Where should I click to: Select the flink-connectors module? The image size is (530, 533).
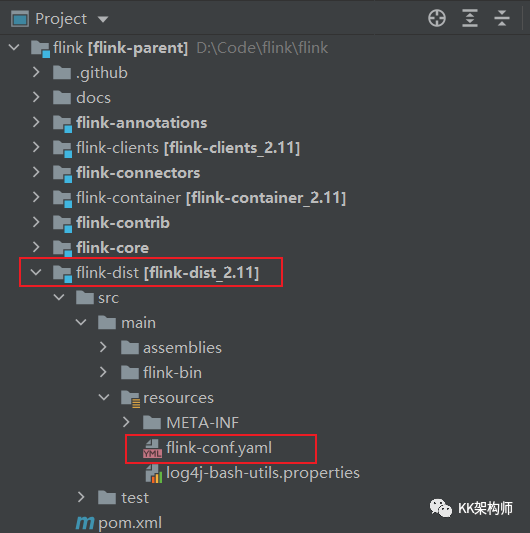pyautogui.click(x=138, y=173)
